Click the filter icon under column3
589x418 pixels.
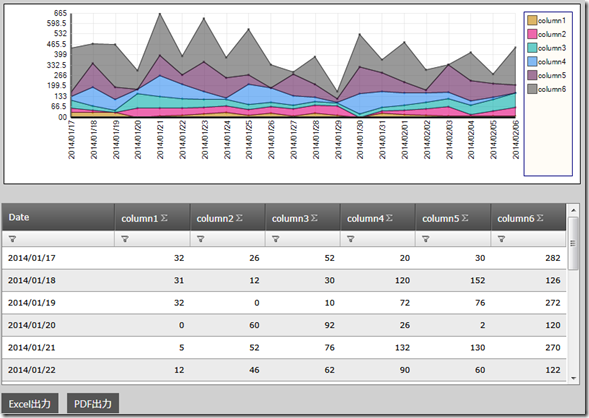coord(276,239)
